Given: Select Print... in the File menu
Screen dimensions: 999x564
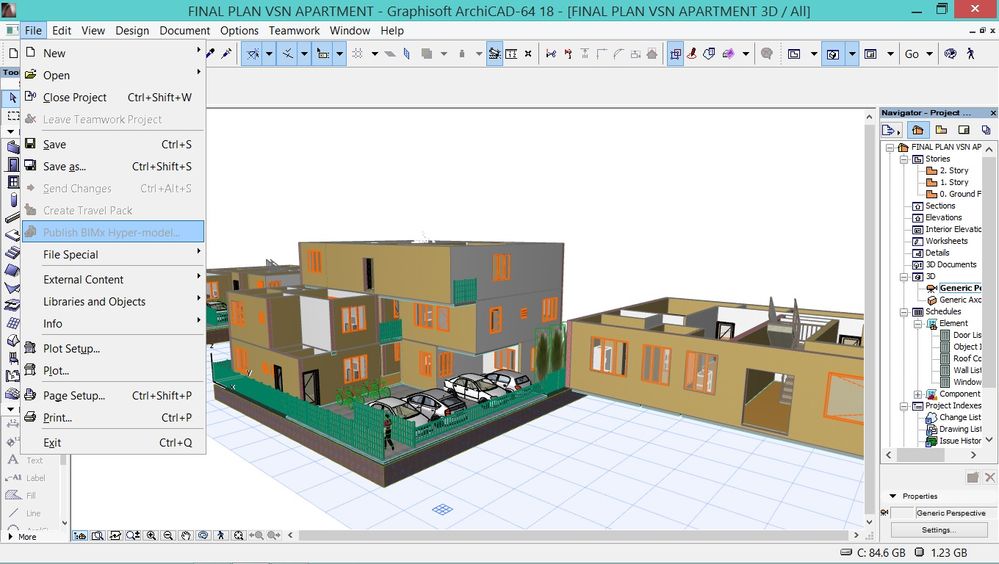Looking at the screenshot, I should click(x=57, y=418).
